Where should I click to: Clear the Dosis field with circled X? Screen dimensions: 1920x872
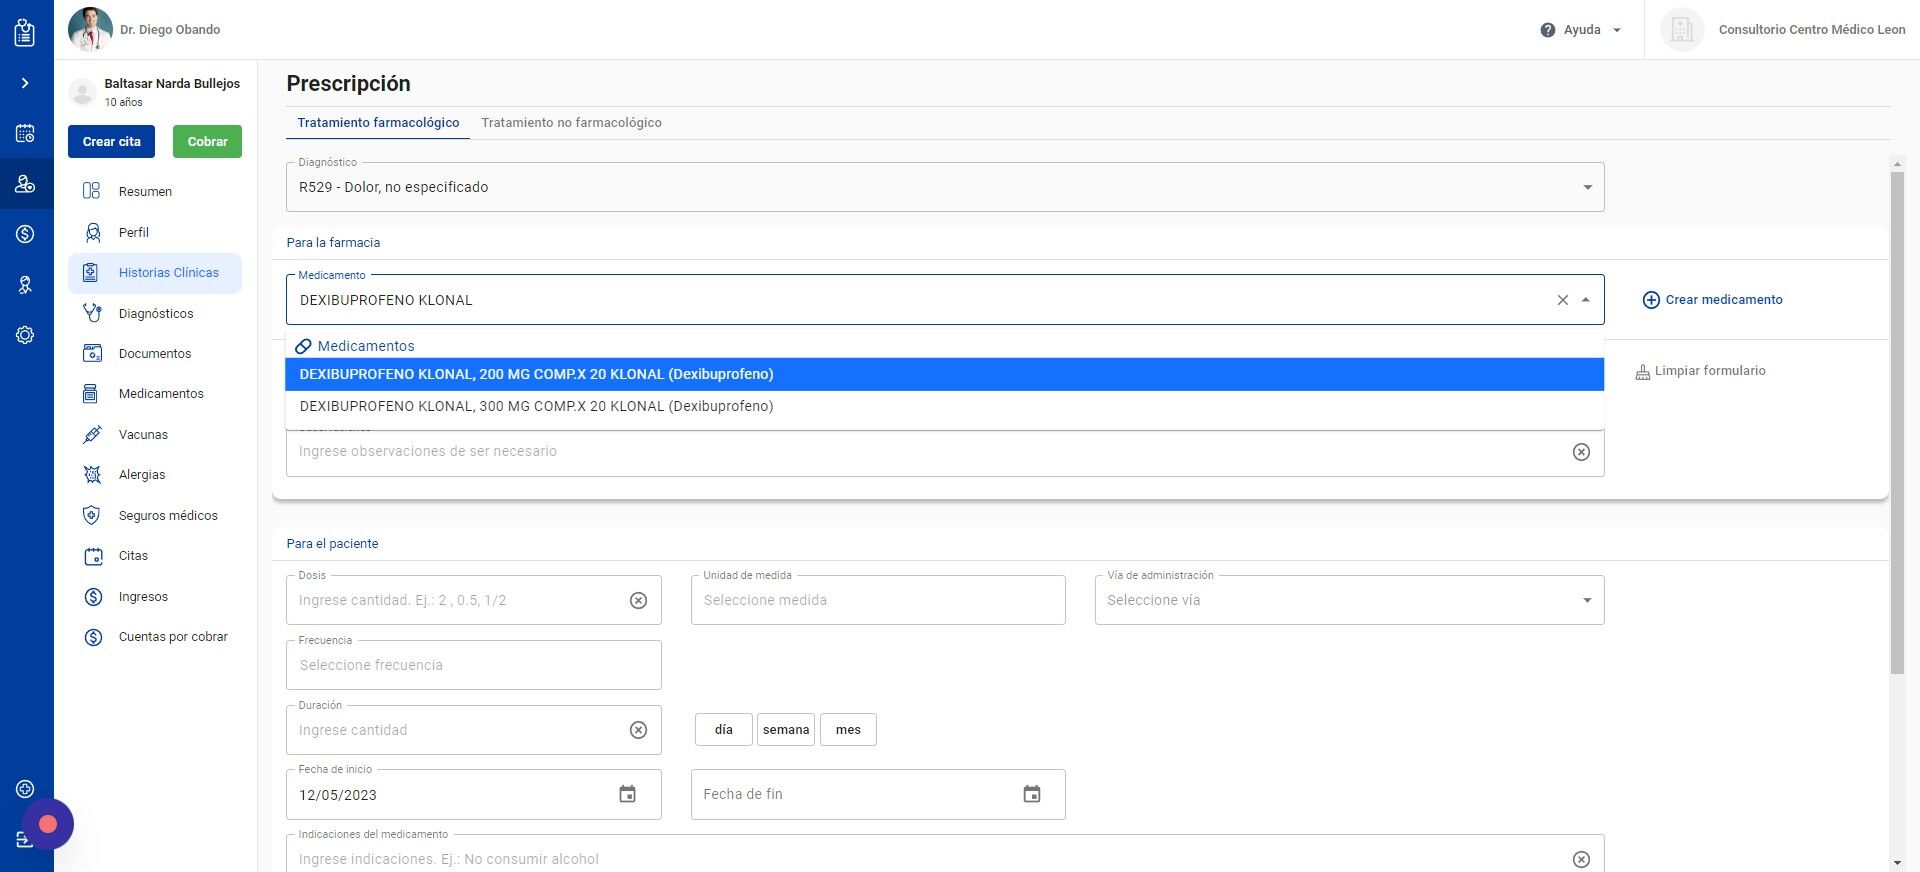pyautogui.click(x=638, y=600)
